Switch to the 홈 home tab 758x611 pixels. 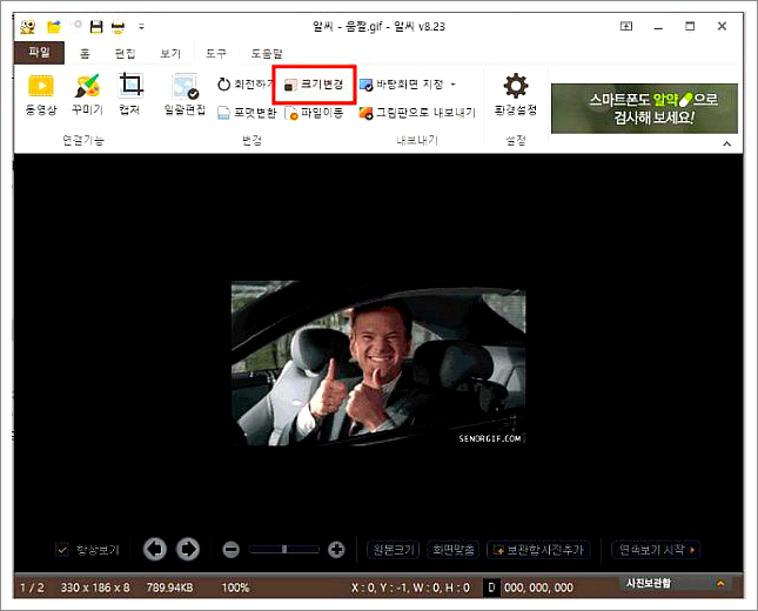85,53
